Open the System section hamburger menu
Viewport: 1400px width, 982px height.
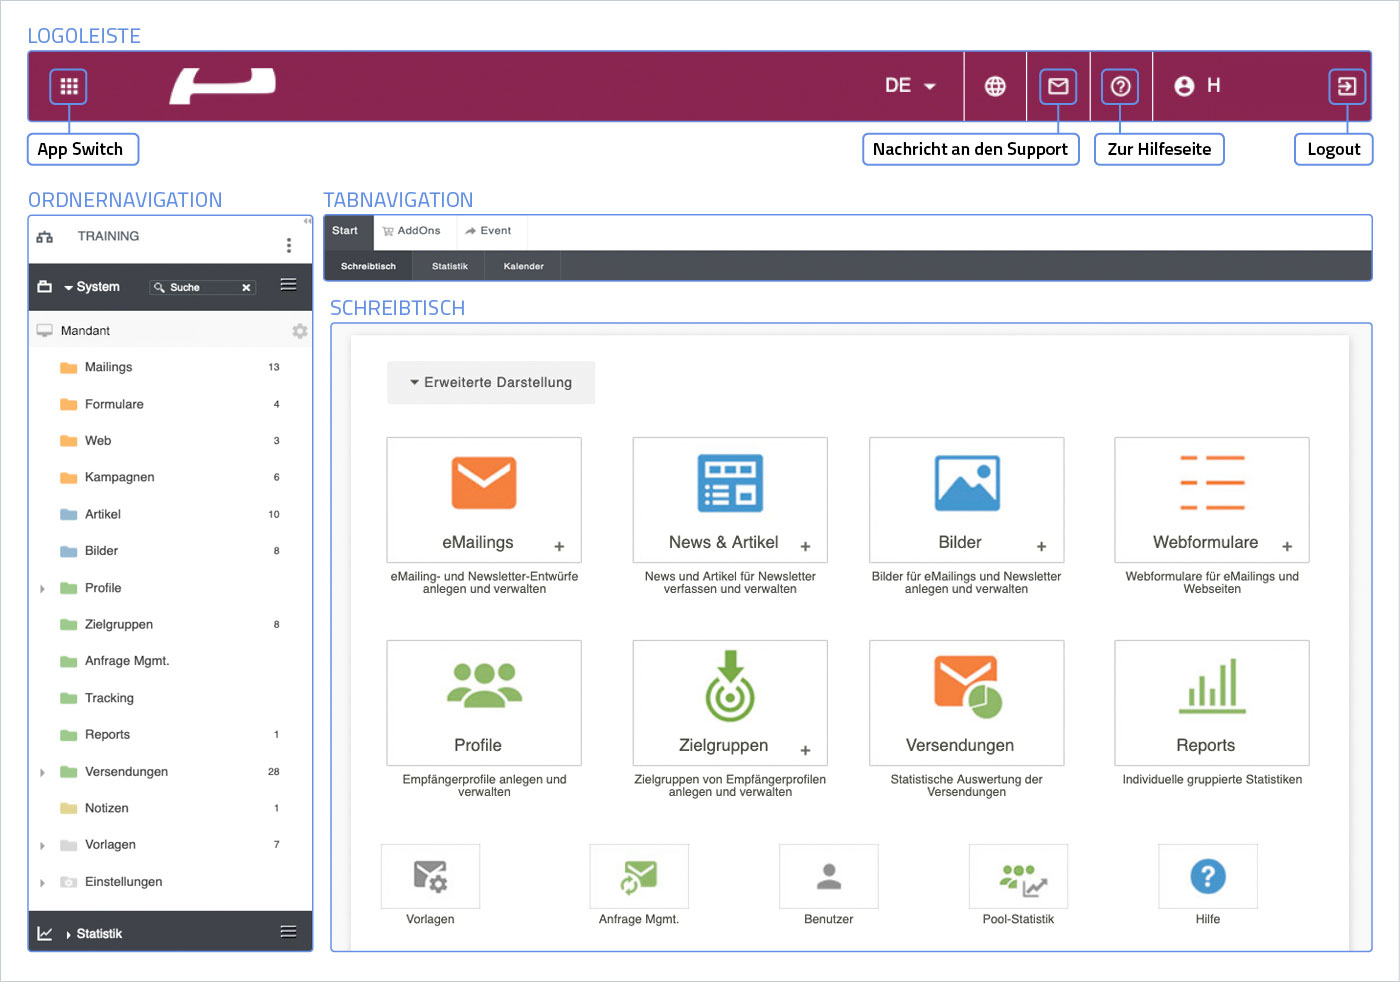point(288,285)
